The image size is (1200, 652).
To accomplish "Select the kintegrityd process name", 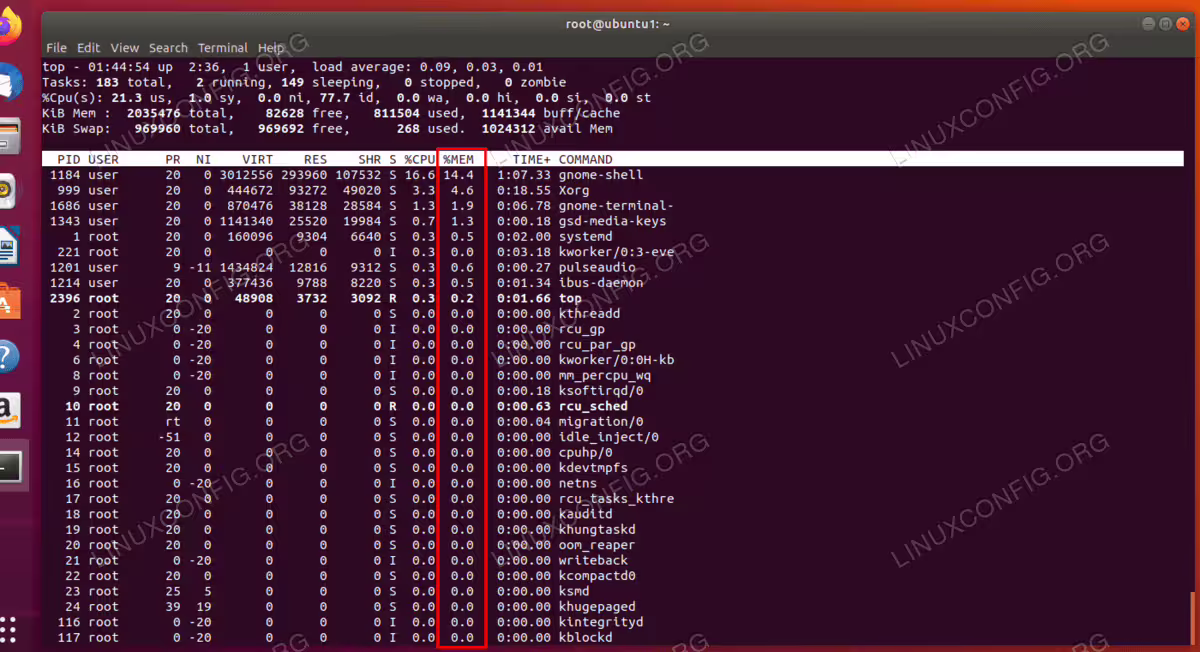I will tap(601, 622).
